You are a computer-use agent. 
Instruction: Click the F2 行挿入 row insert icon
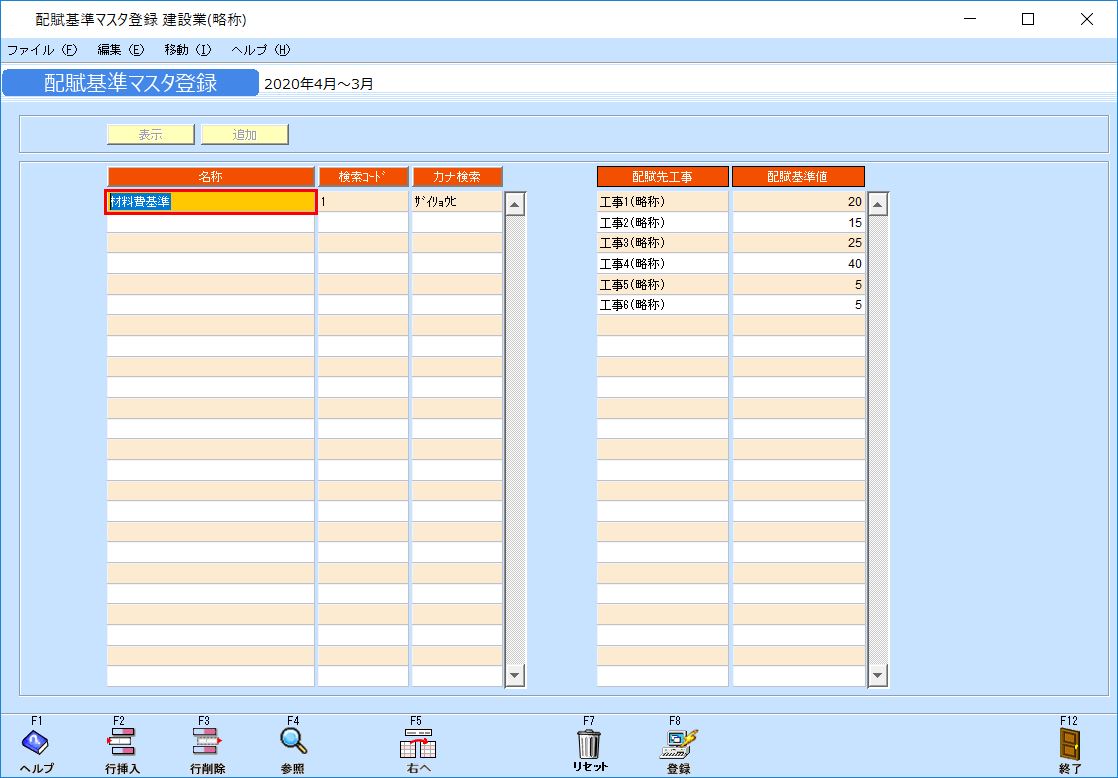pos(122,743)
